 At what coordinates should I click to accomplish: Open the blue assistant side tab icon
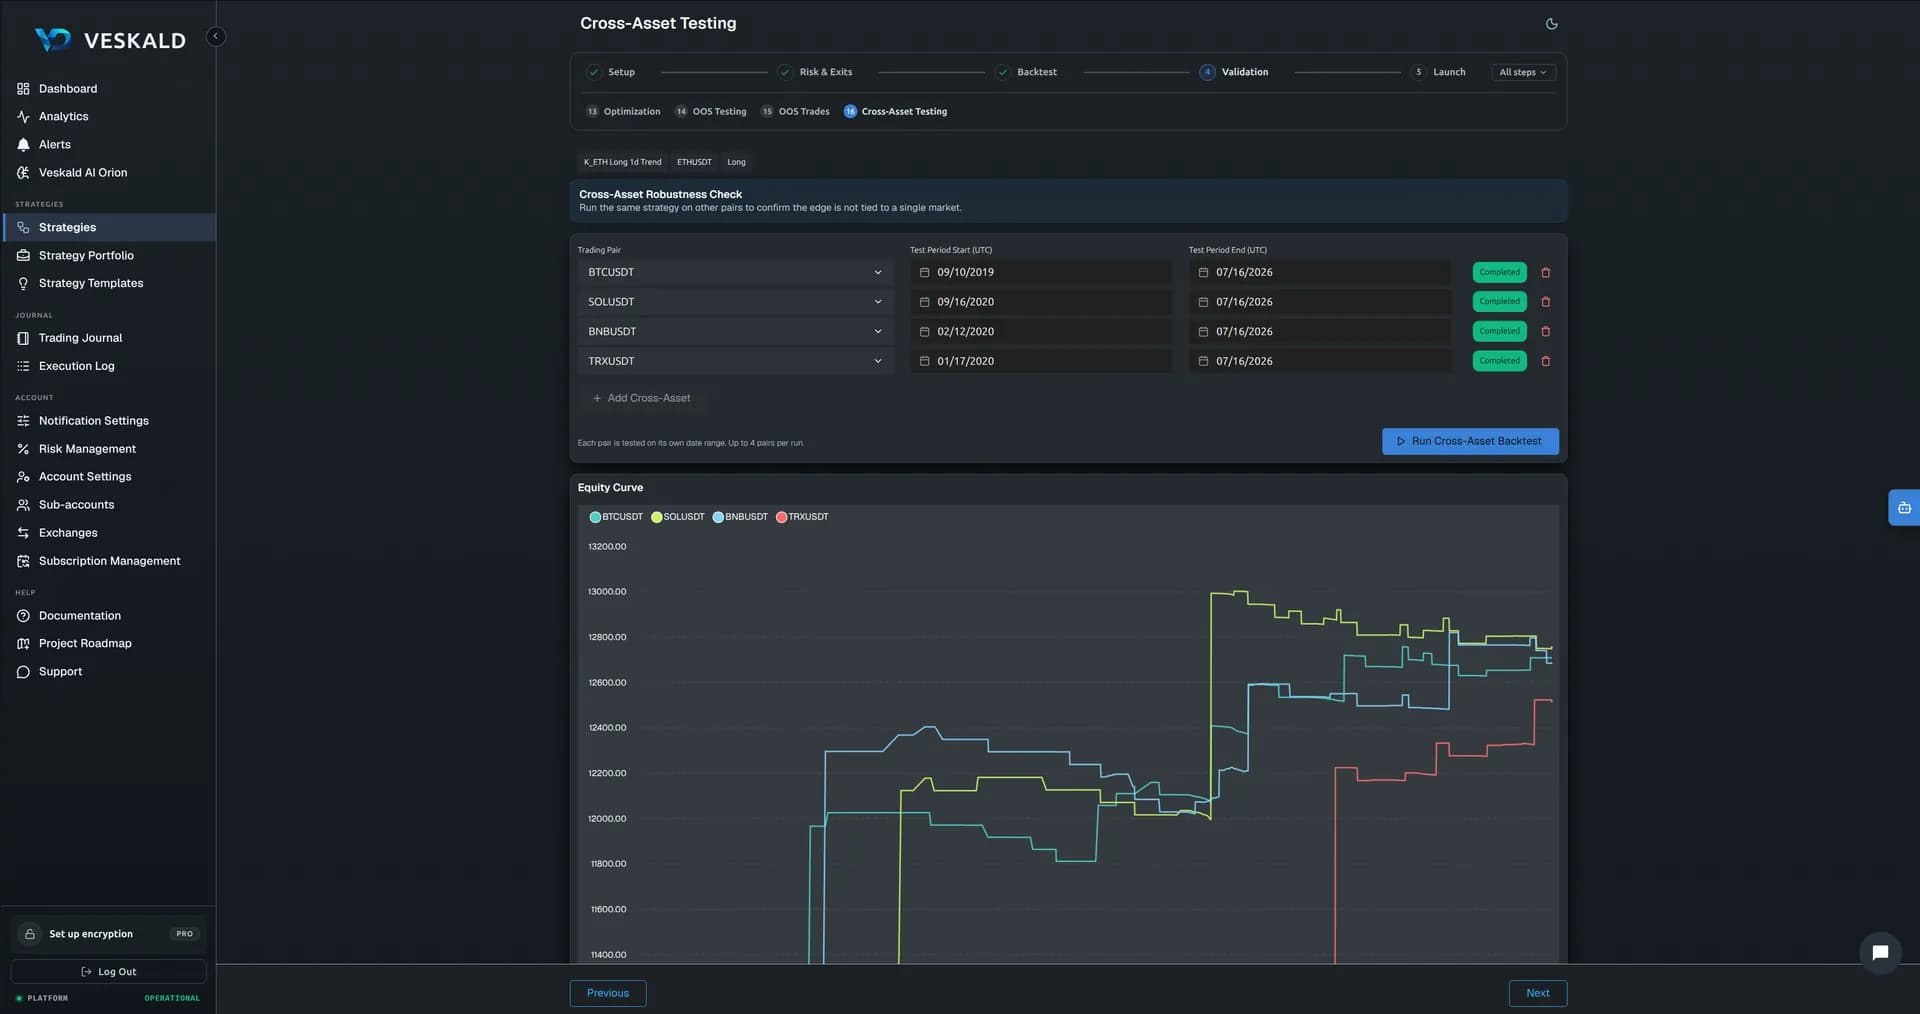click(1904, 508)
